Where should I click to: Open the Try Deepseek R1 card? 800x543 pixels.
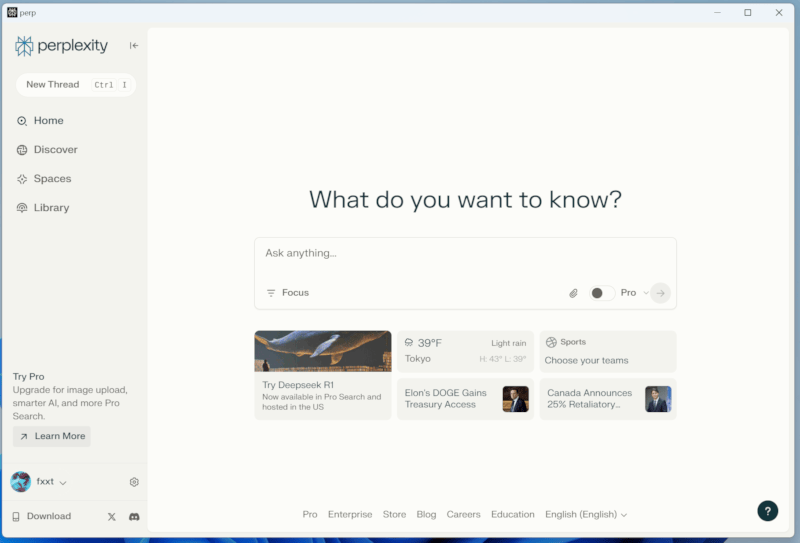pos(323,375)
